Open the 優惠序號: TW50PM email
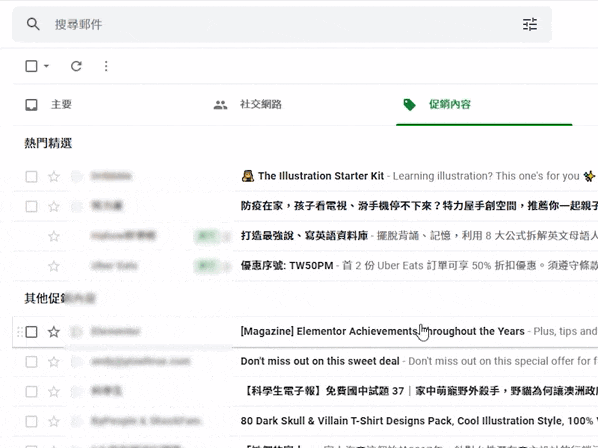Screen dimensions: 598x448 pyautogui.click(x=287, y=265)
